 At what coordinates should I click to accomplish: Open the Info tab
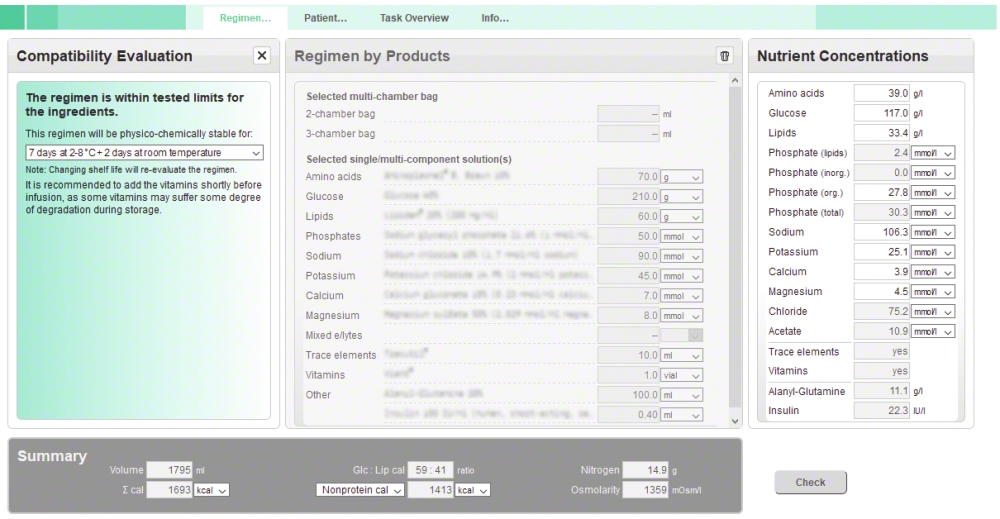point(495,18)
